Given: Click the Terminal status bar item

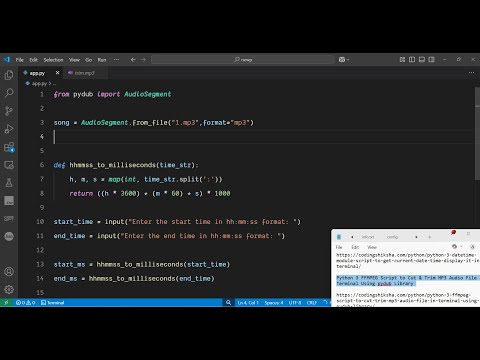Looking at the screenshot, I should [x=53, y=303].
